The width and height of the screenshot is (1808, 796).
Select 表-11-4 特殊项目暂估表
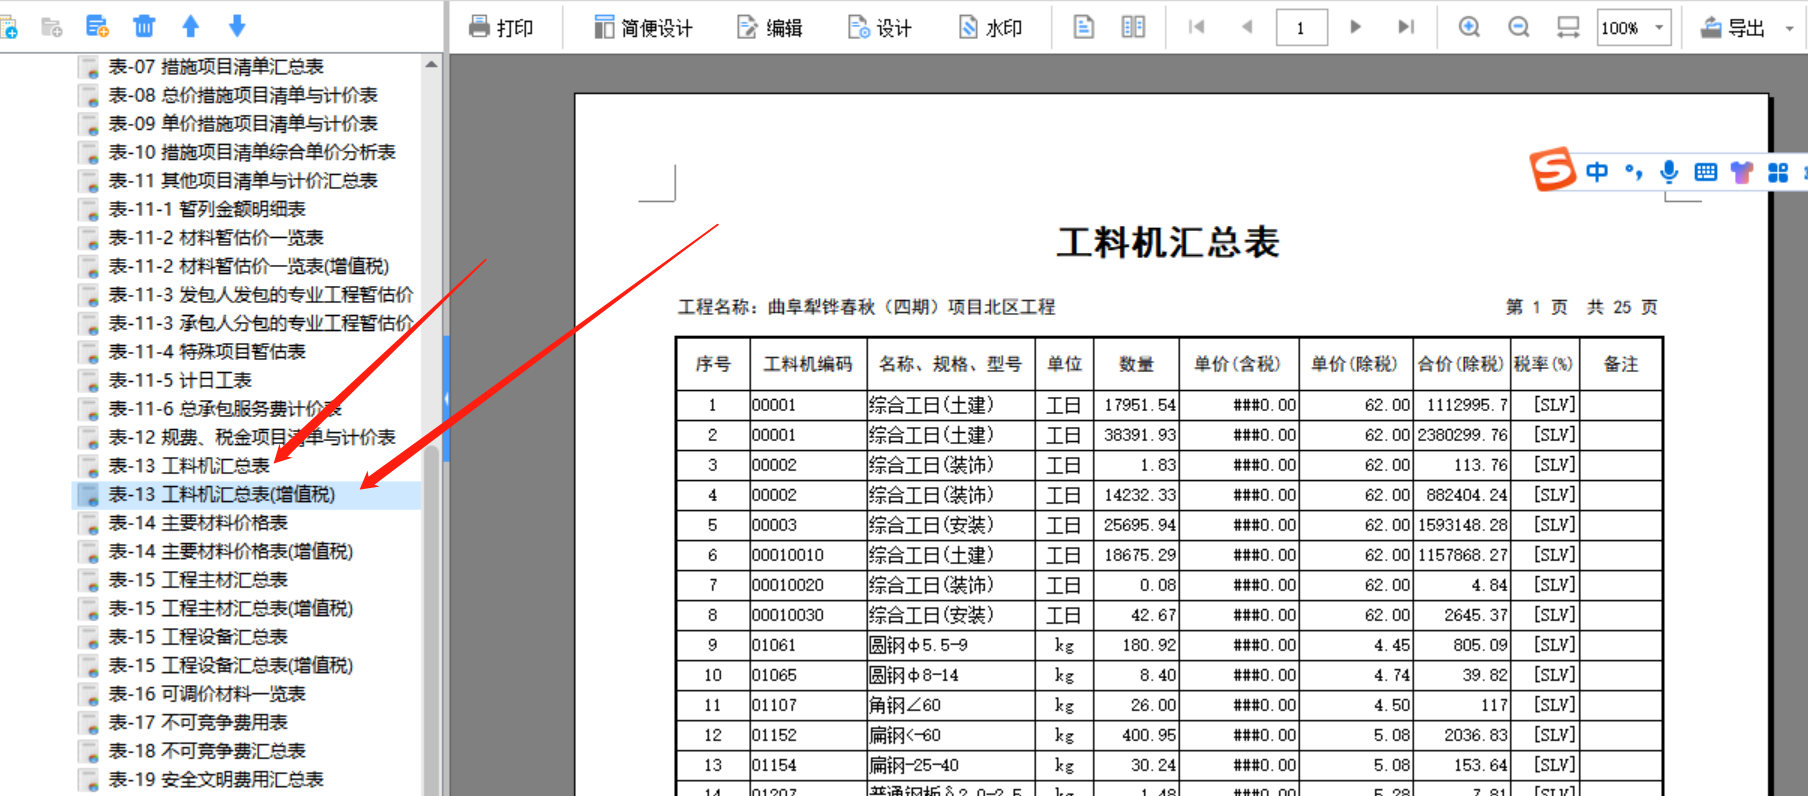[207, 352]
